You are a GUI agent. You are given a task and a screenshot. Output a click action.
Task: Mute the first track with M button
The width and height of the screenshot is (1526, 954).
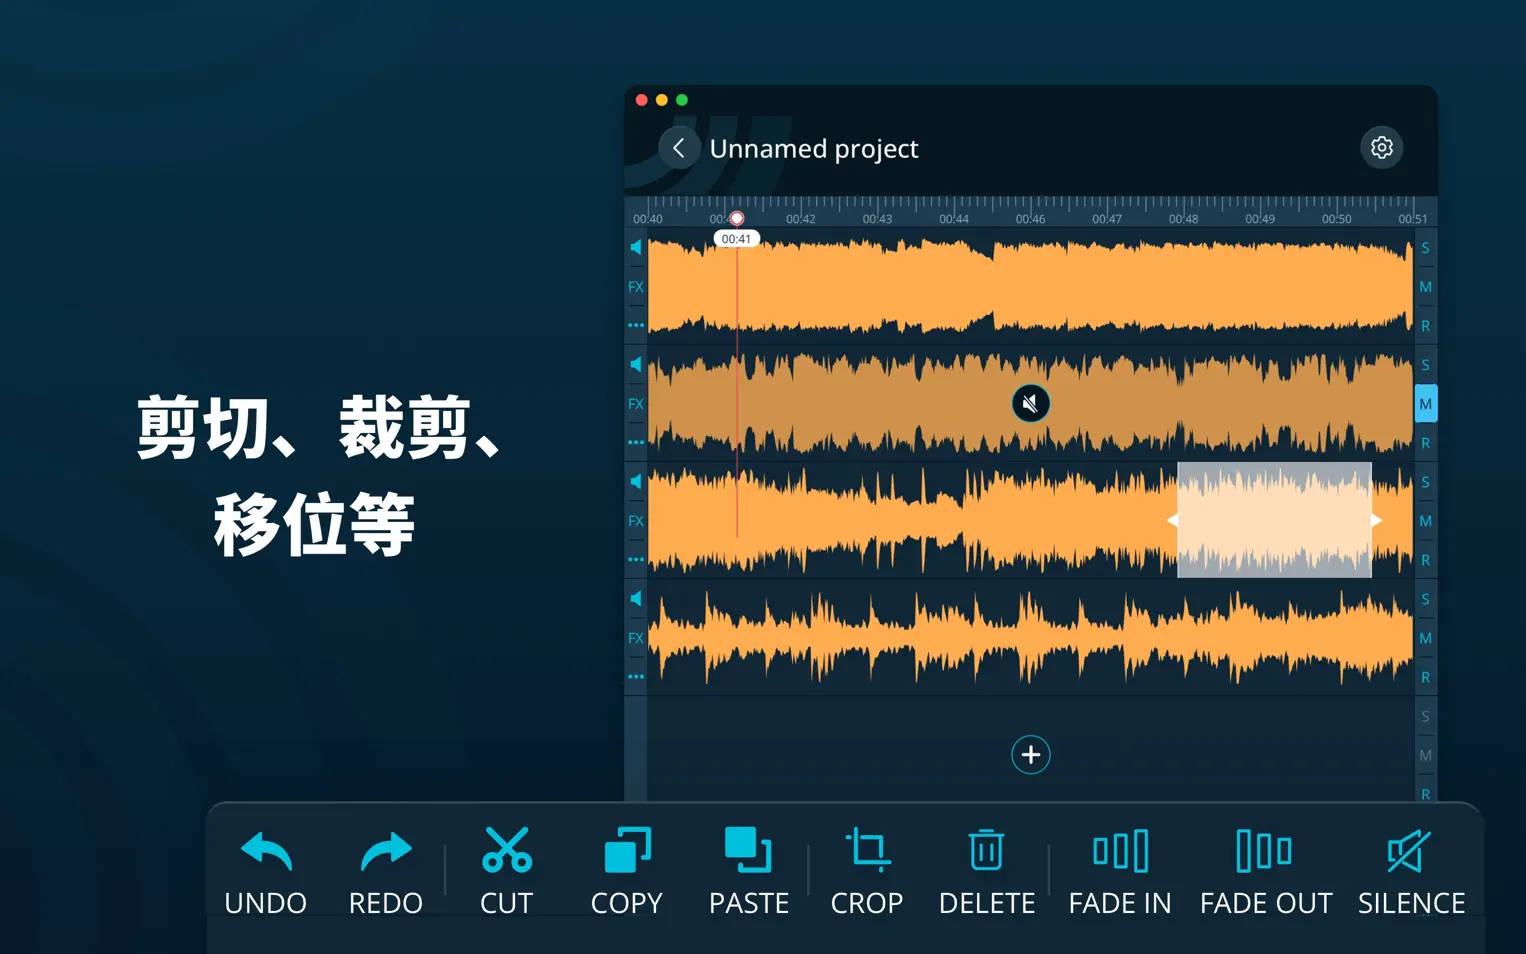[x=1425, y=287]
